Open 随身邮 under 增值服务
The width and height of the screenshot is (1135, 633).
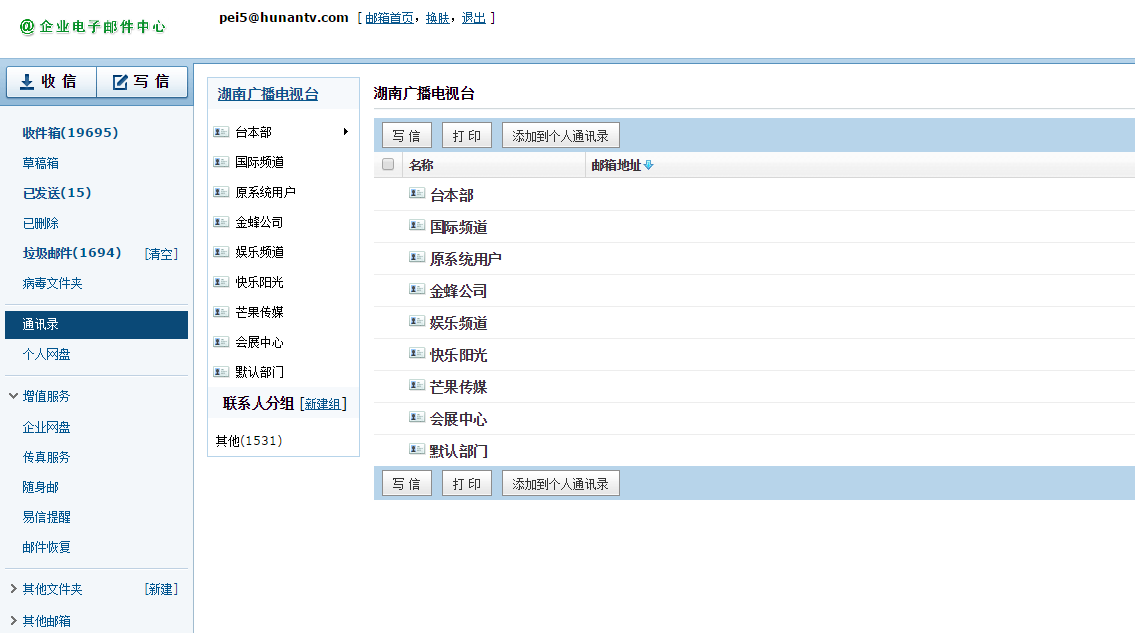pyautogui.click(x=41, y=487)
